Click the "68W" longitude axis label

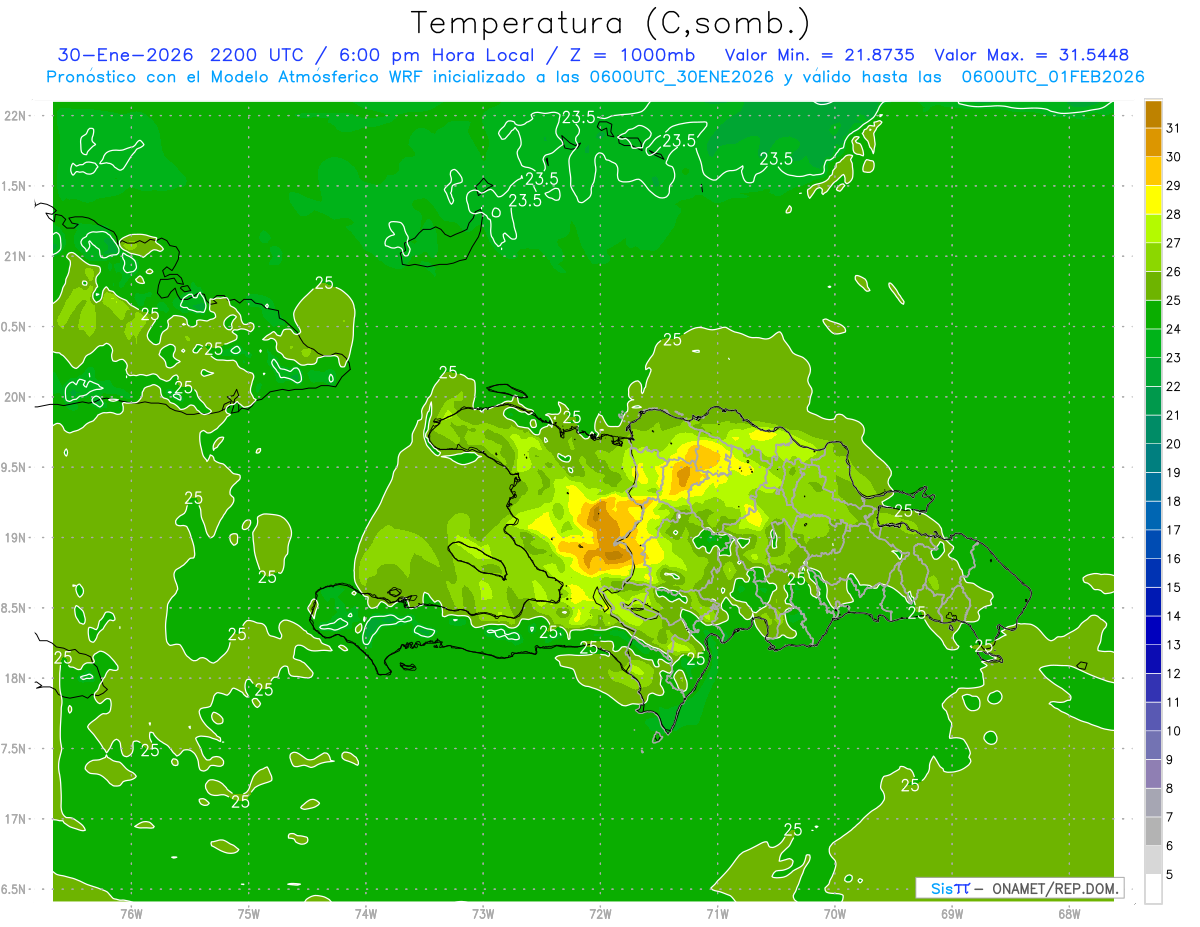[x=1069, y=913]
